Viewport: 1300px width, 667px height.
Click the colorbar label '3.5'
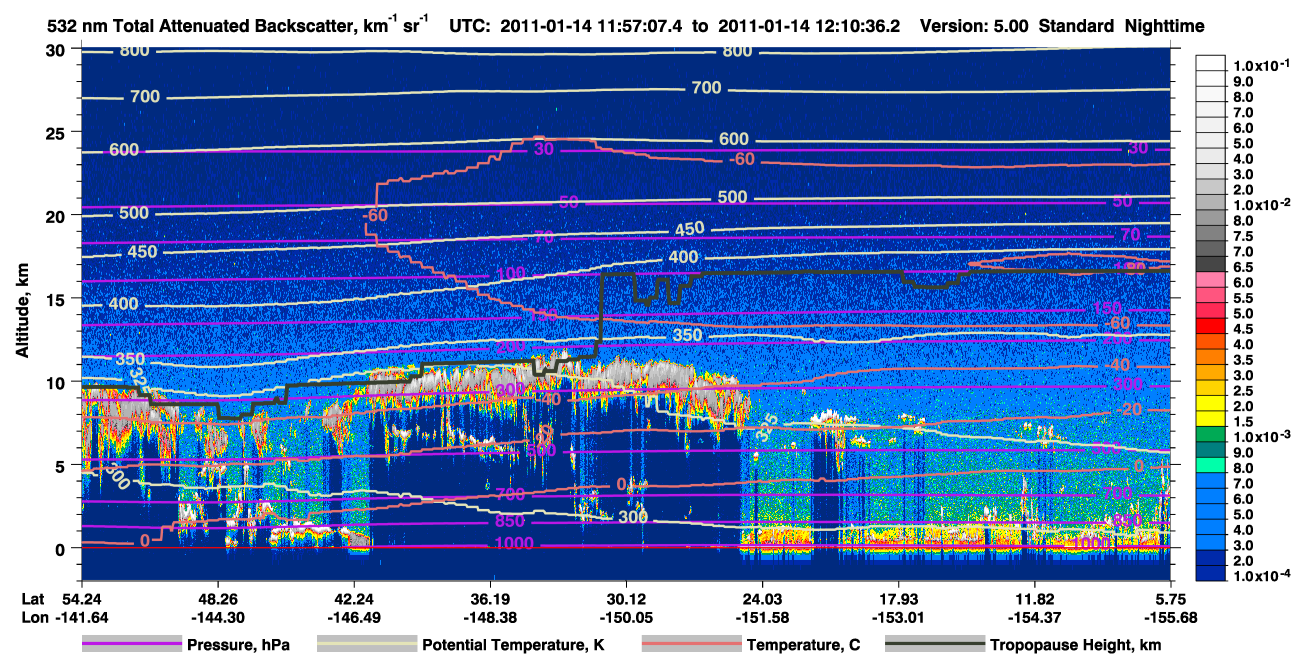[x=1245, y=360]
